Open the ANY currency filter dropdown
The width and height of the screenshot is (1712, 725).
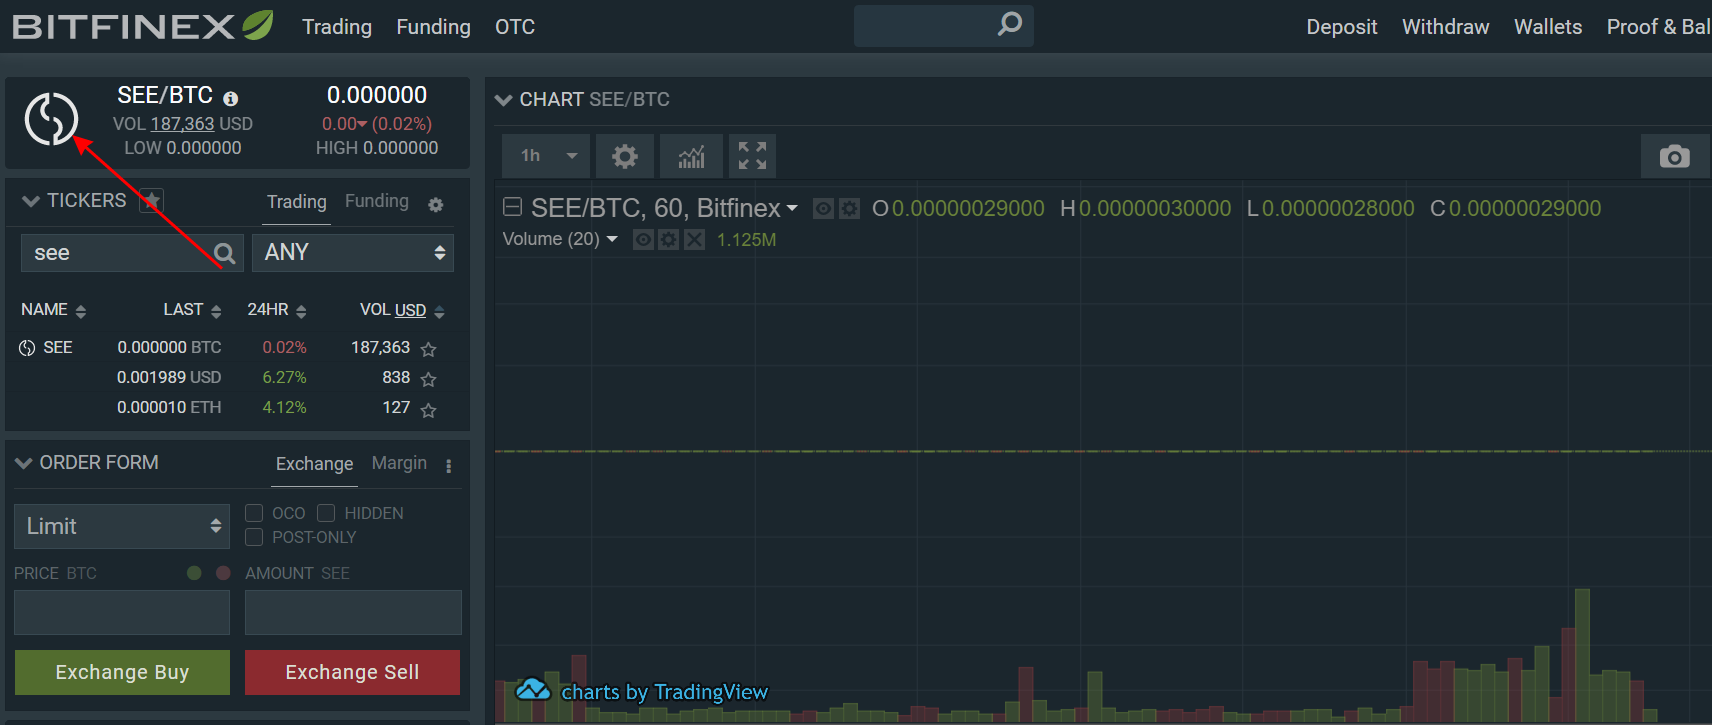click(x=353, y=253)
